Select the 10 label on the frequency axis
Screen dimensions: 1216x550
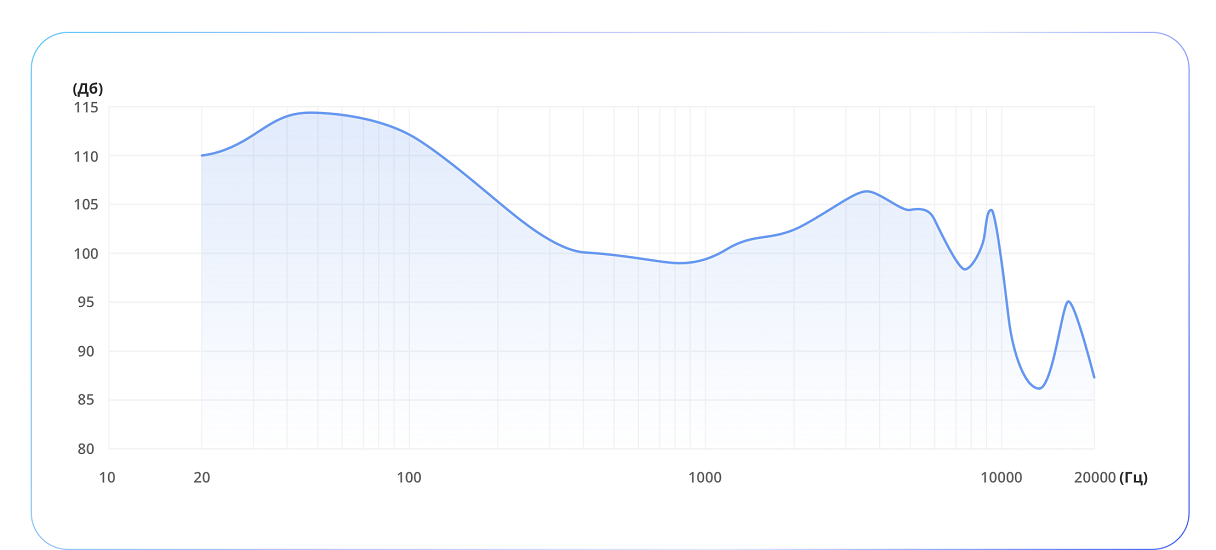[107, 477]
